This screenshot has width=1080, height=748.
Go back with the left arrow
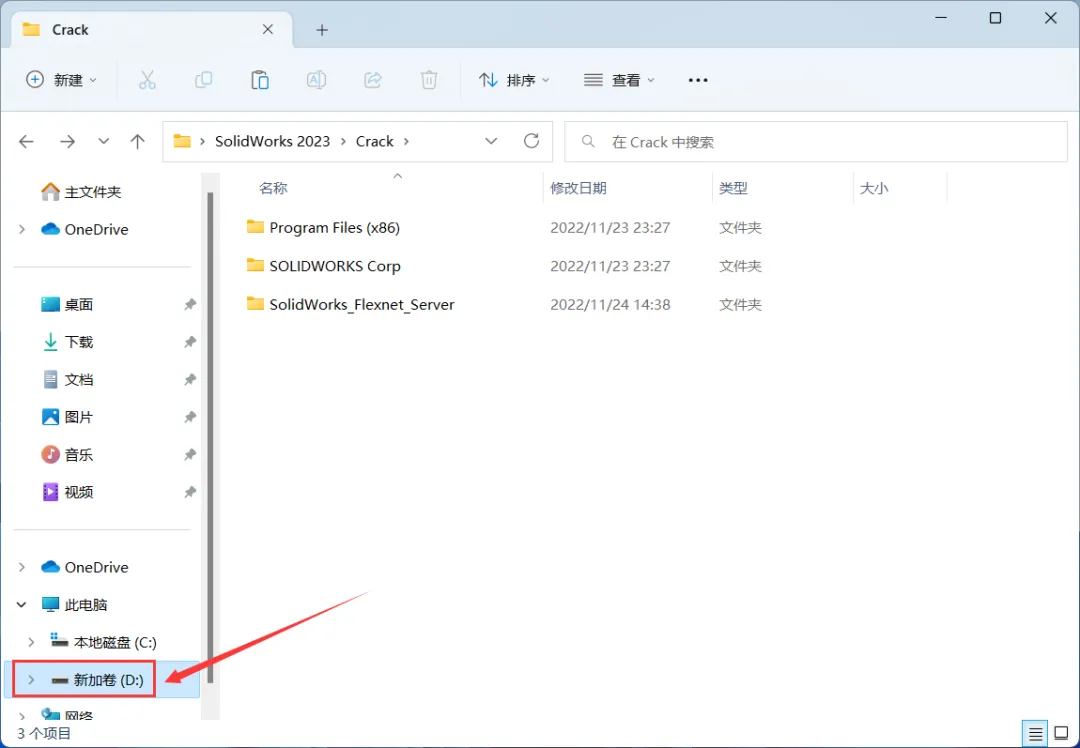click(26, 141)
